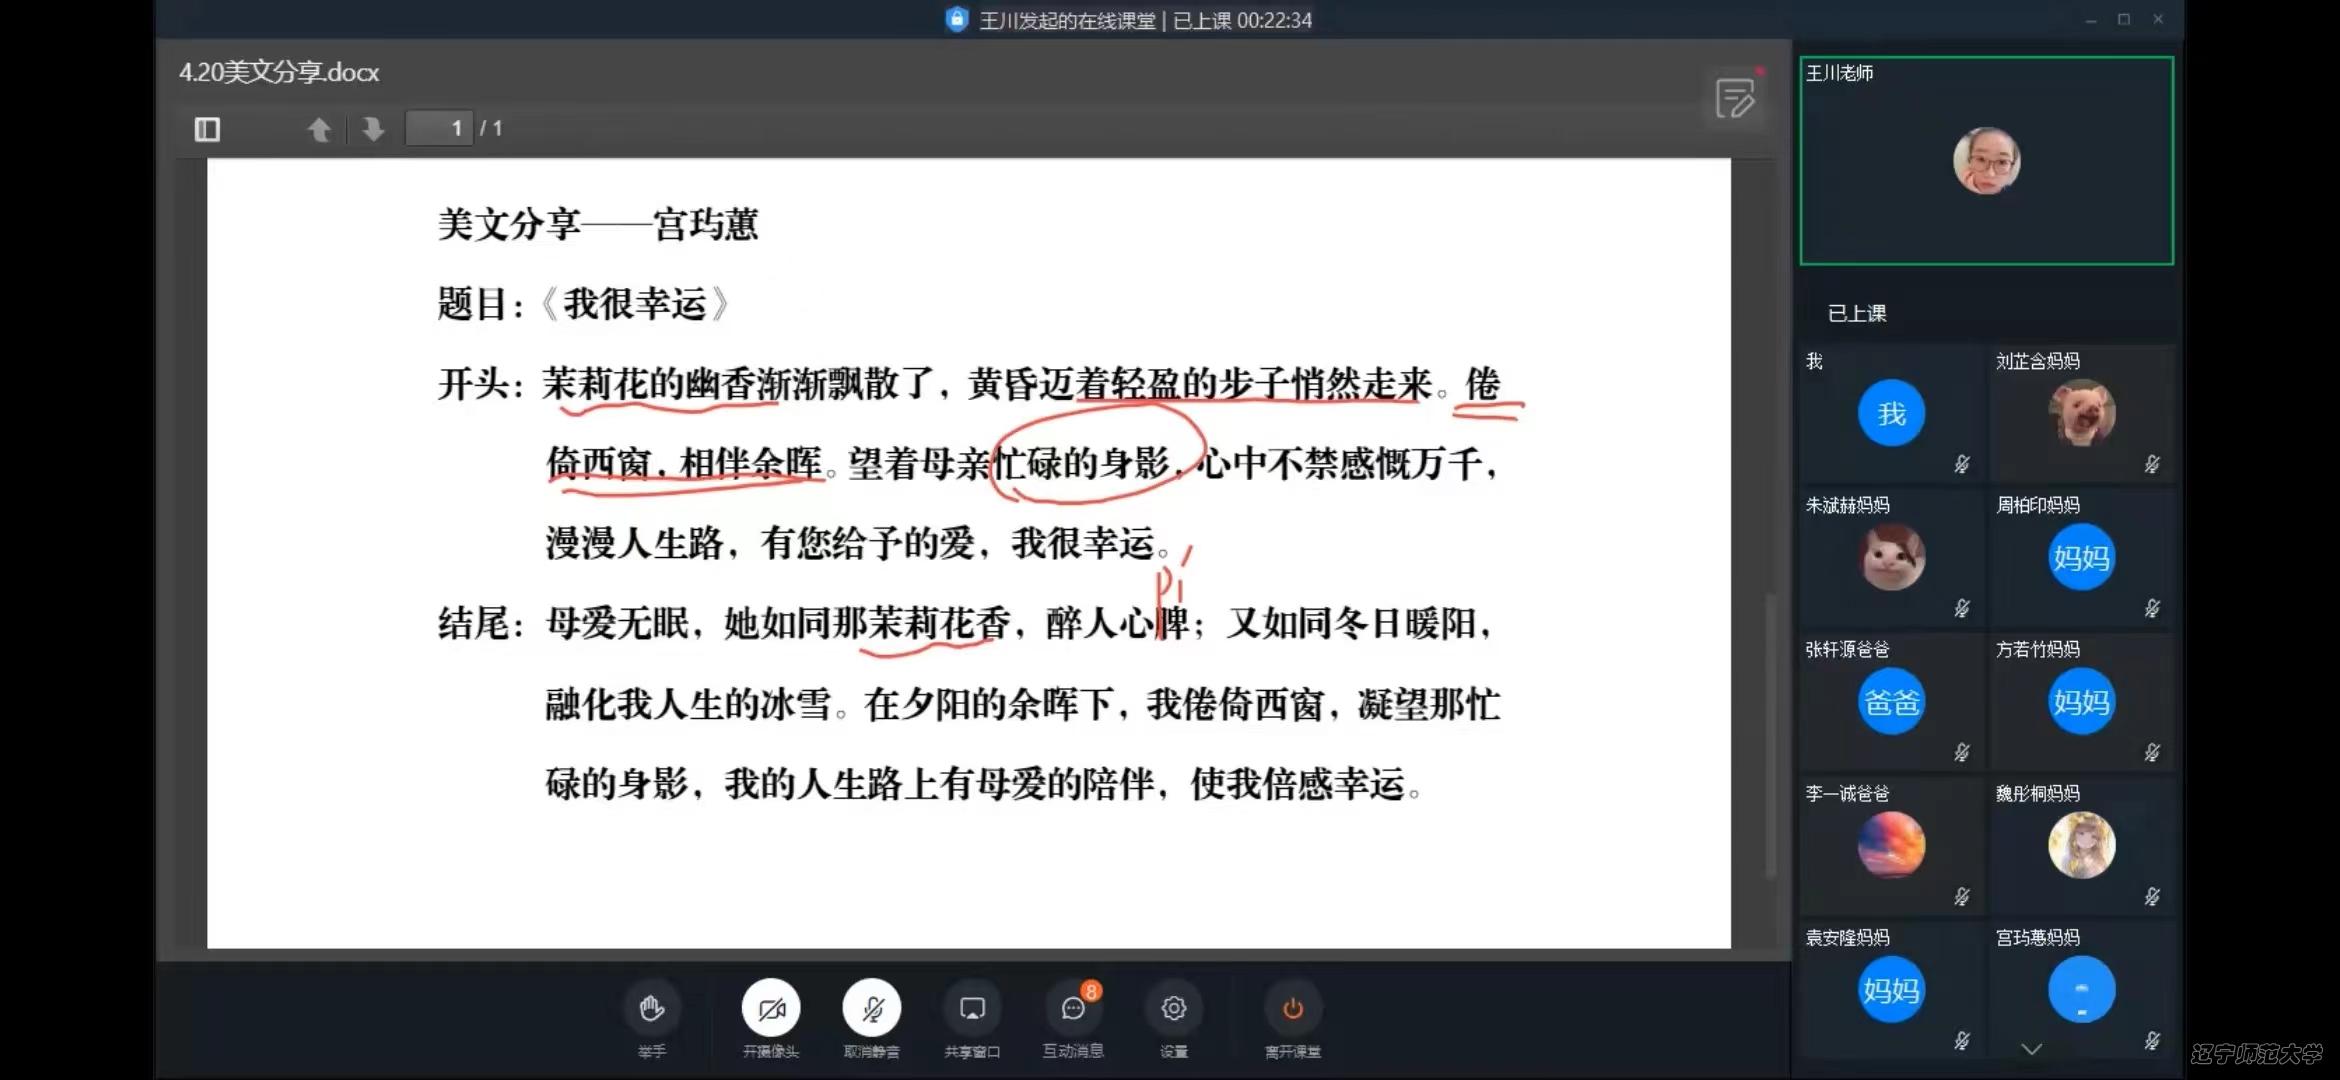Click the page number input field
This screenshot has width=2340, height=1080.
click(x=440, y=128)
